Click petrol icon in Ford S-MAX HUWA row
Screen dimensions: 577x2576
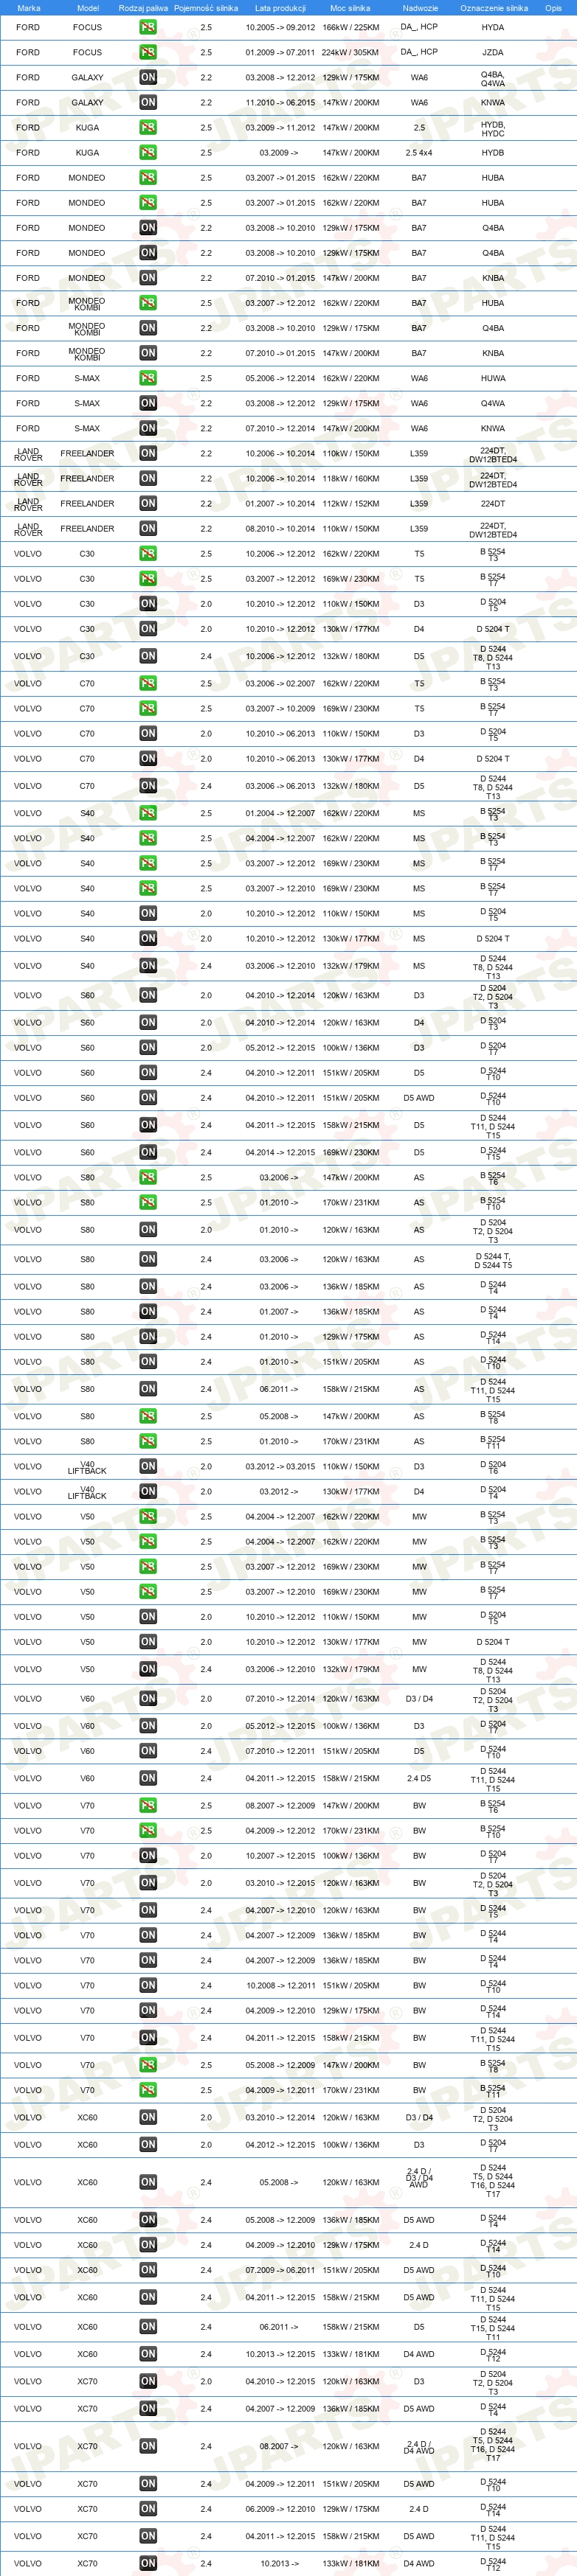pyautogui.click(x=148, y=378)
